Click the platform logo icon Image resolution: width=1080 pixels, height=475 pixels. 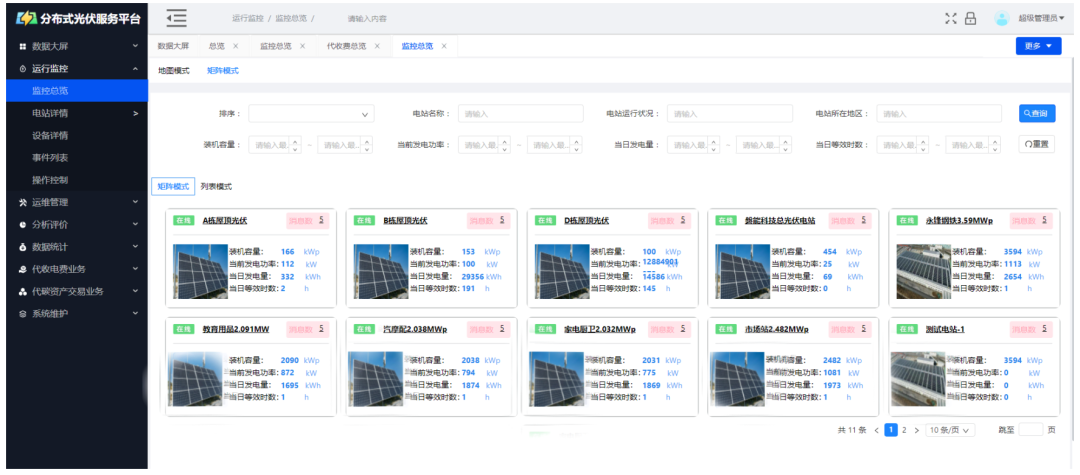pos(26,19)
